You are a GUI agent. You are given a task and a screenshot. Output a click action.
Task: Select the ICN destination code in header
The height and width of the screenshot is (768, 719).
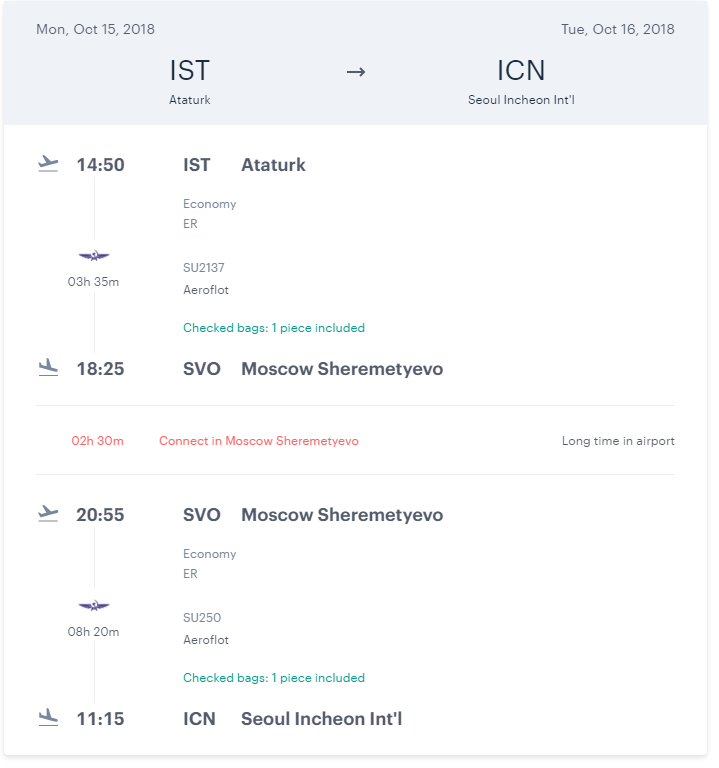[521, 71]
